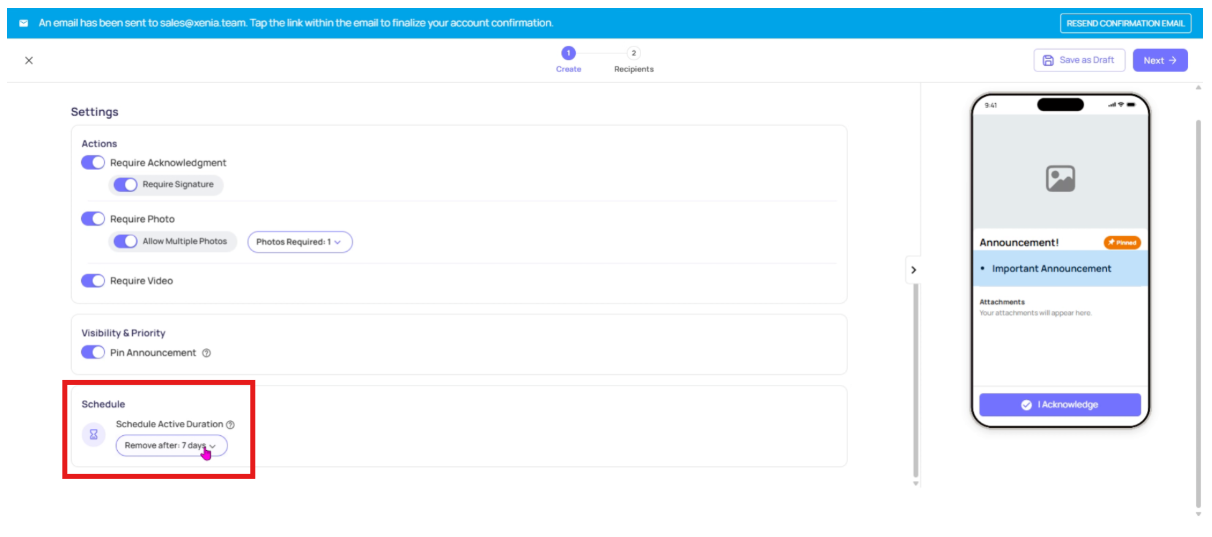
Task: Expand the Remove after 7 days dropdown
Action: (x=171, y=446)
